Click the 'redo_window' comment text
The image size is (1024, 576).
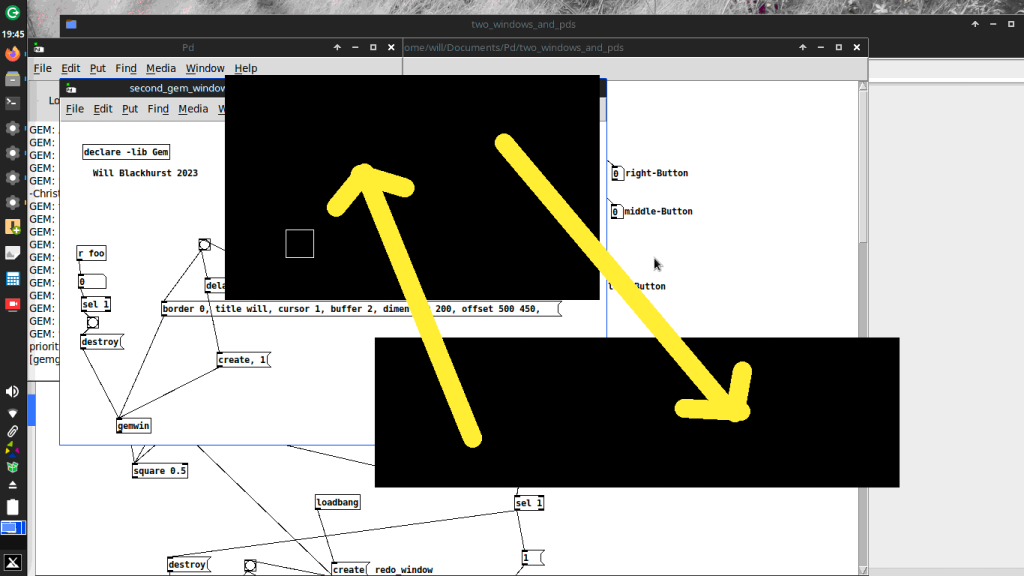coord(404,570)
